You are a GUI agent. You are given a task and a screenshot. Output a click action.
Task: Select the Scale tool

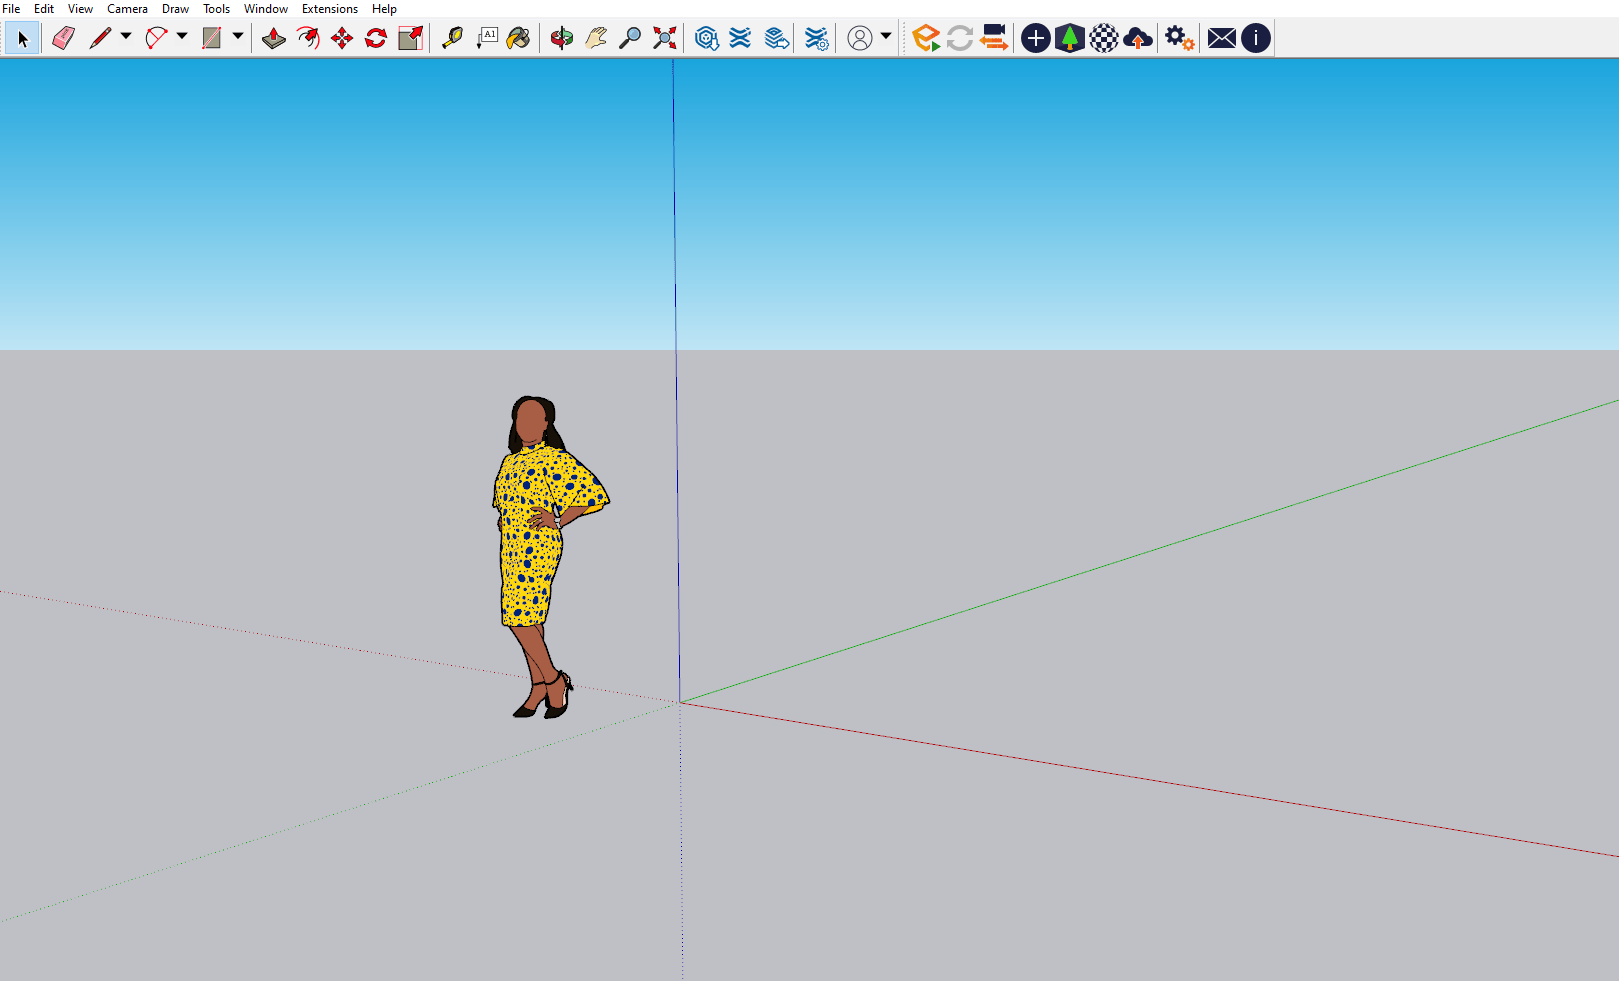coord(409,38)
